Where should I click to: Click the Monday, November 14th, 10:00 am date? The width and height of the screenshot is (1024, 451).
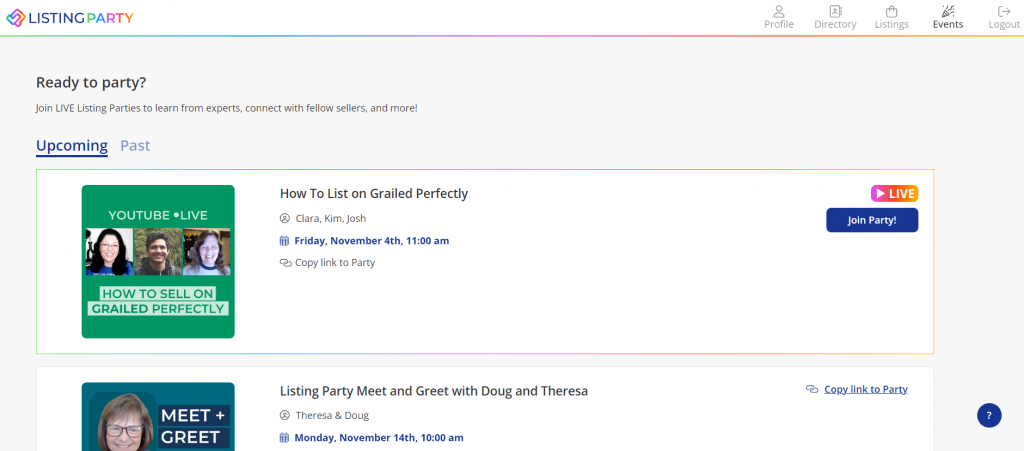379,438
